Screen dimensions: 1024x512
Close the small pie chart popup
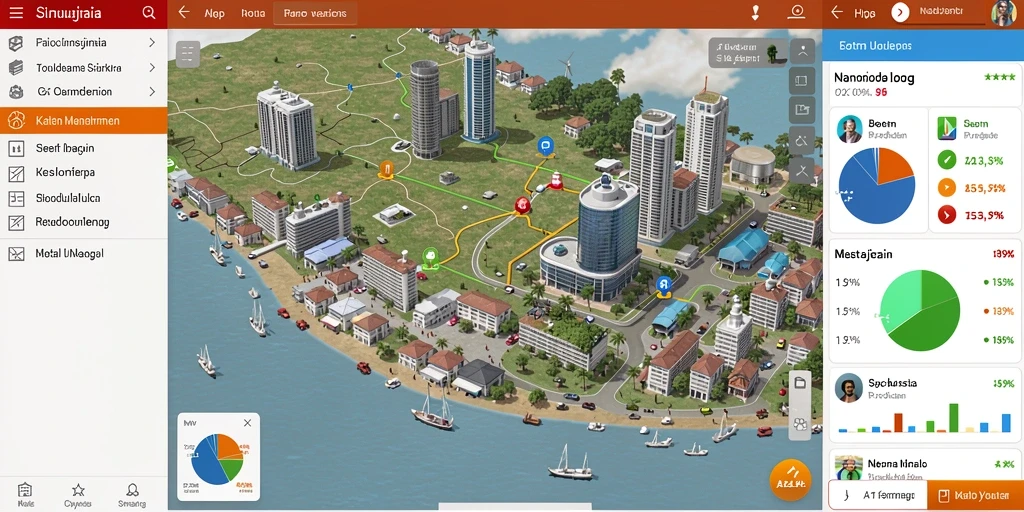(248, 423)
